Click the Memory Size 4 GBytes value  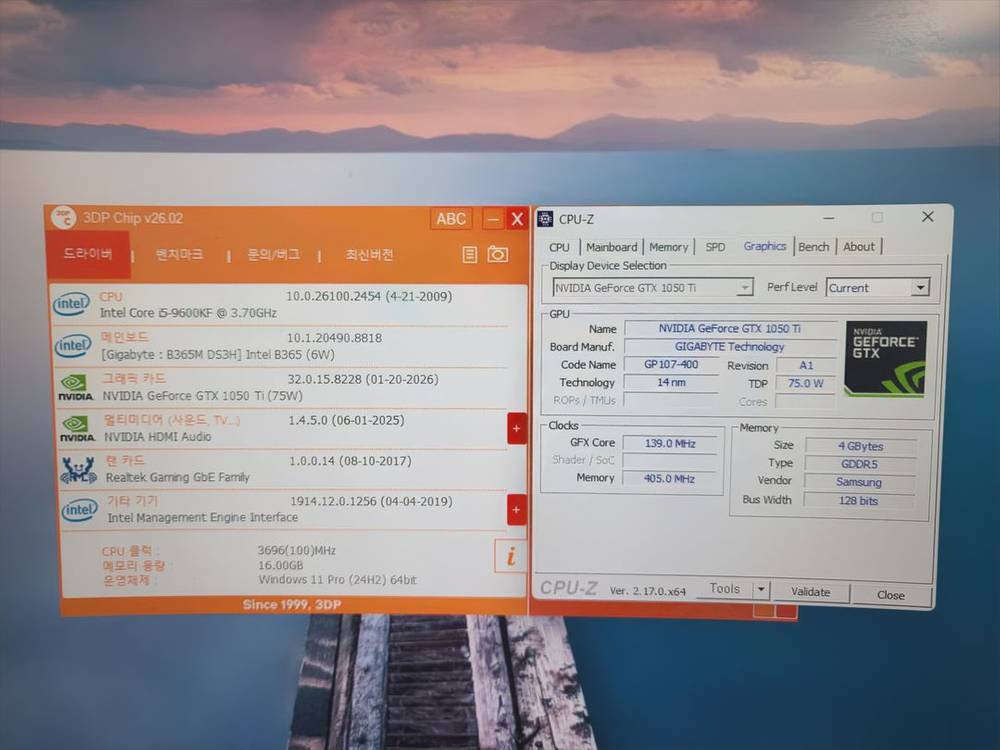point(860,446)
